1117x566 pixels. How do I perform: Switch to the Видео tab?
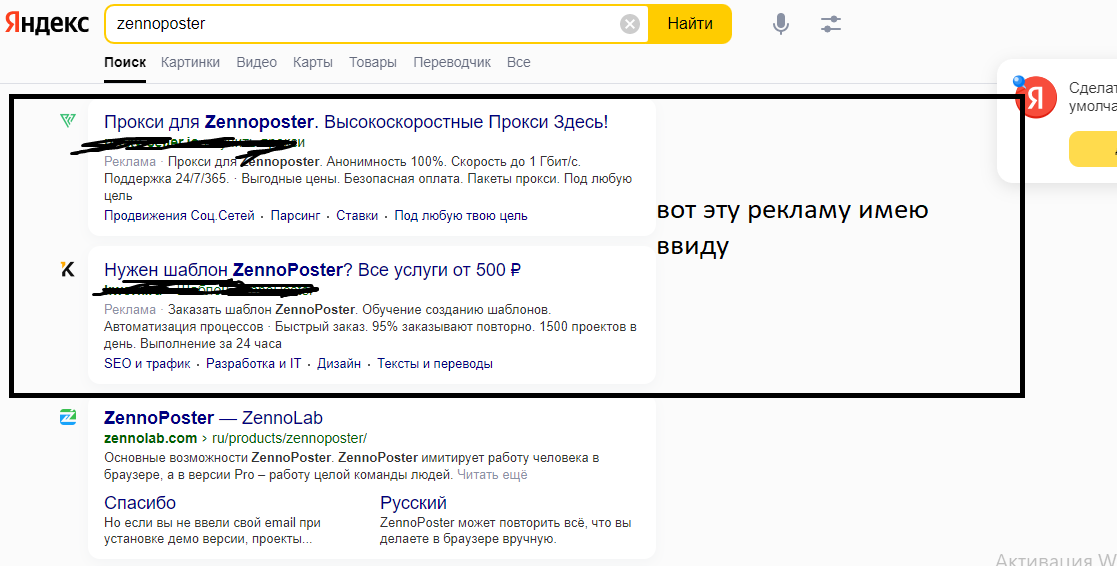point(256,62)
